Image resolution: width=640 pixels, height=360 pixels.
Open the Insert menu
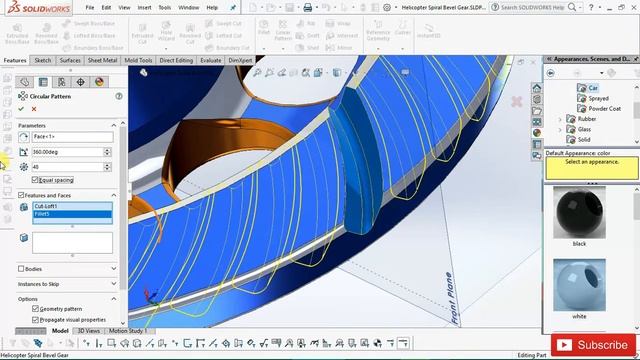(144, 7)
